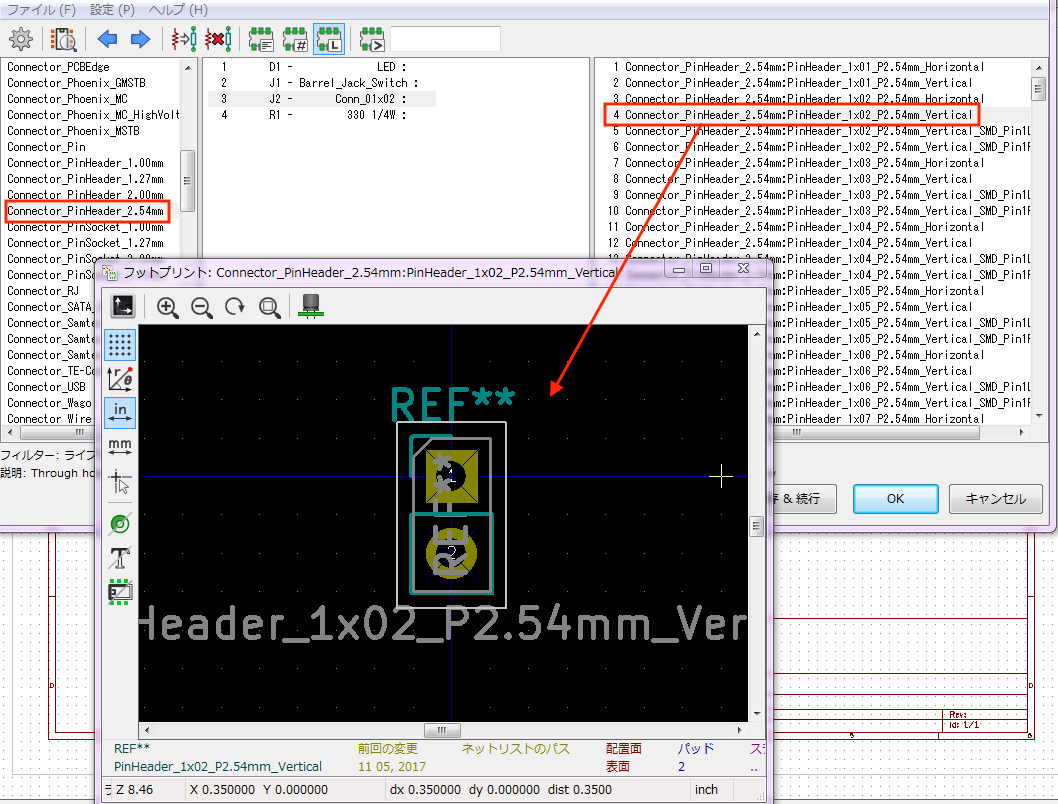
Task: Select Connector_PCBEdge library
Action: [58, 67]
